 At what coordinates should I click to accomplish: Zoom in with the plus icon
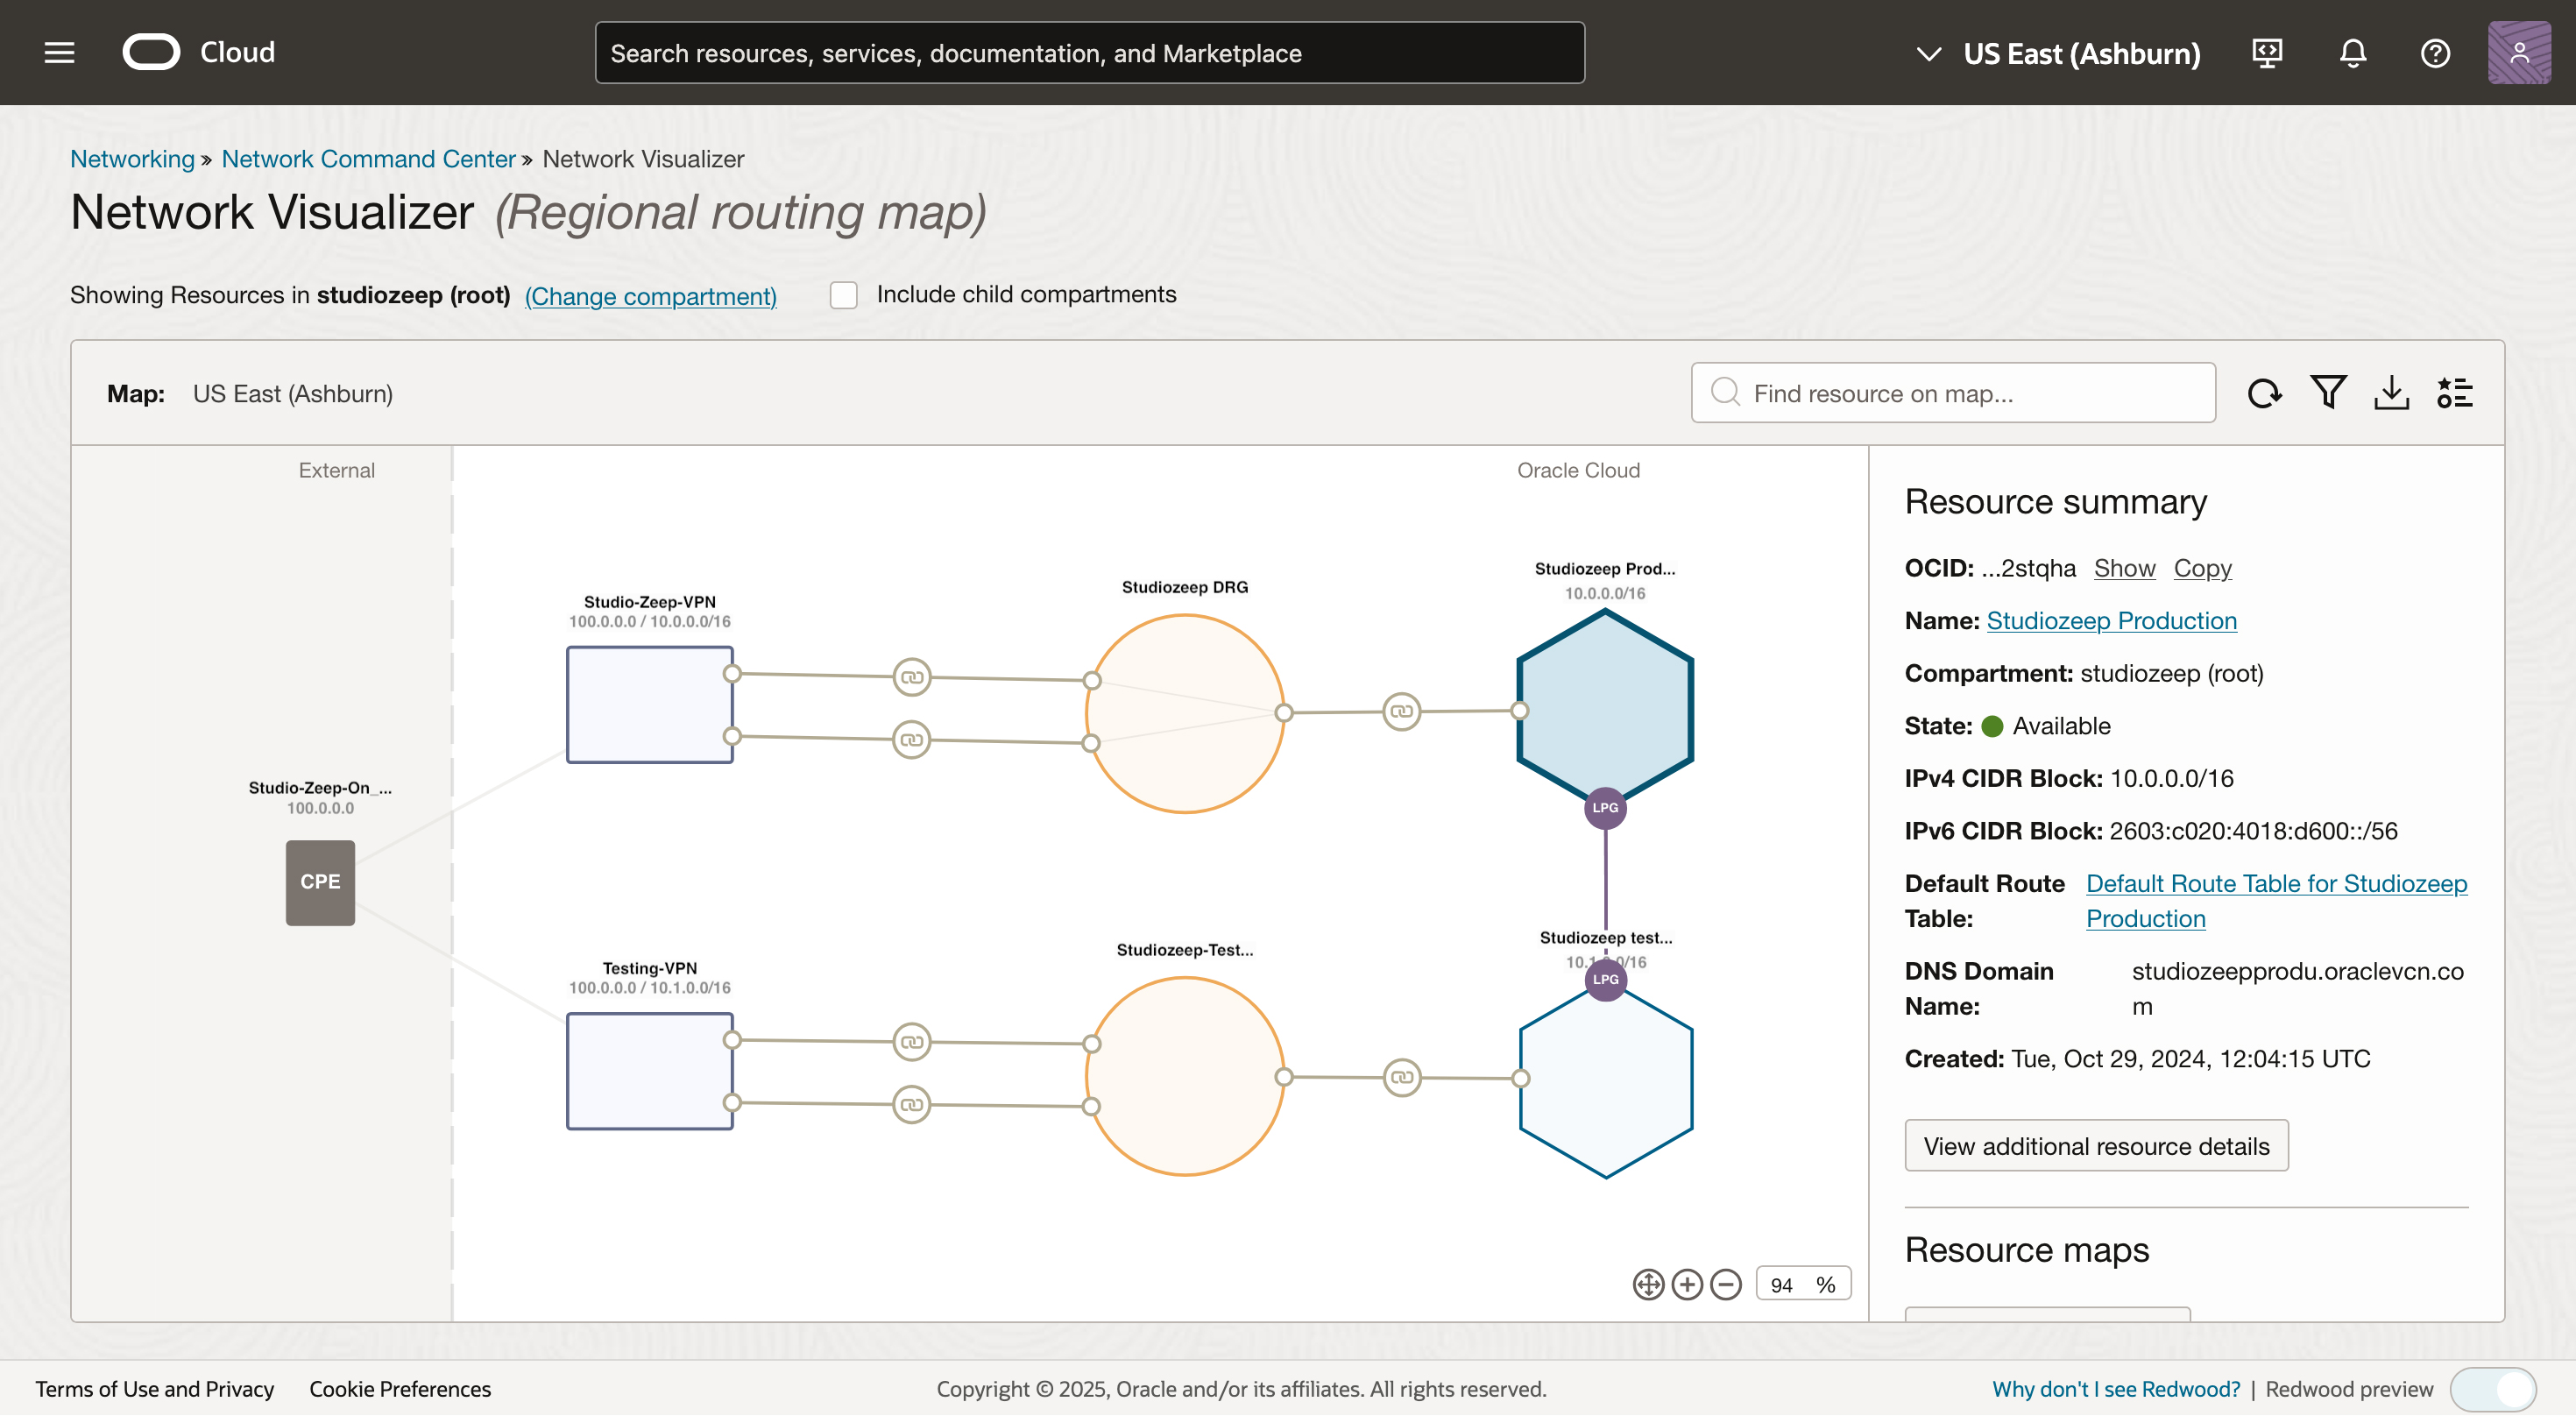click(1687, 1285)
